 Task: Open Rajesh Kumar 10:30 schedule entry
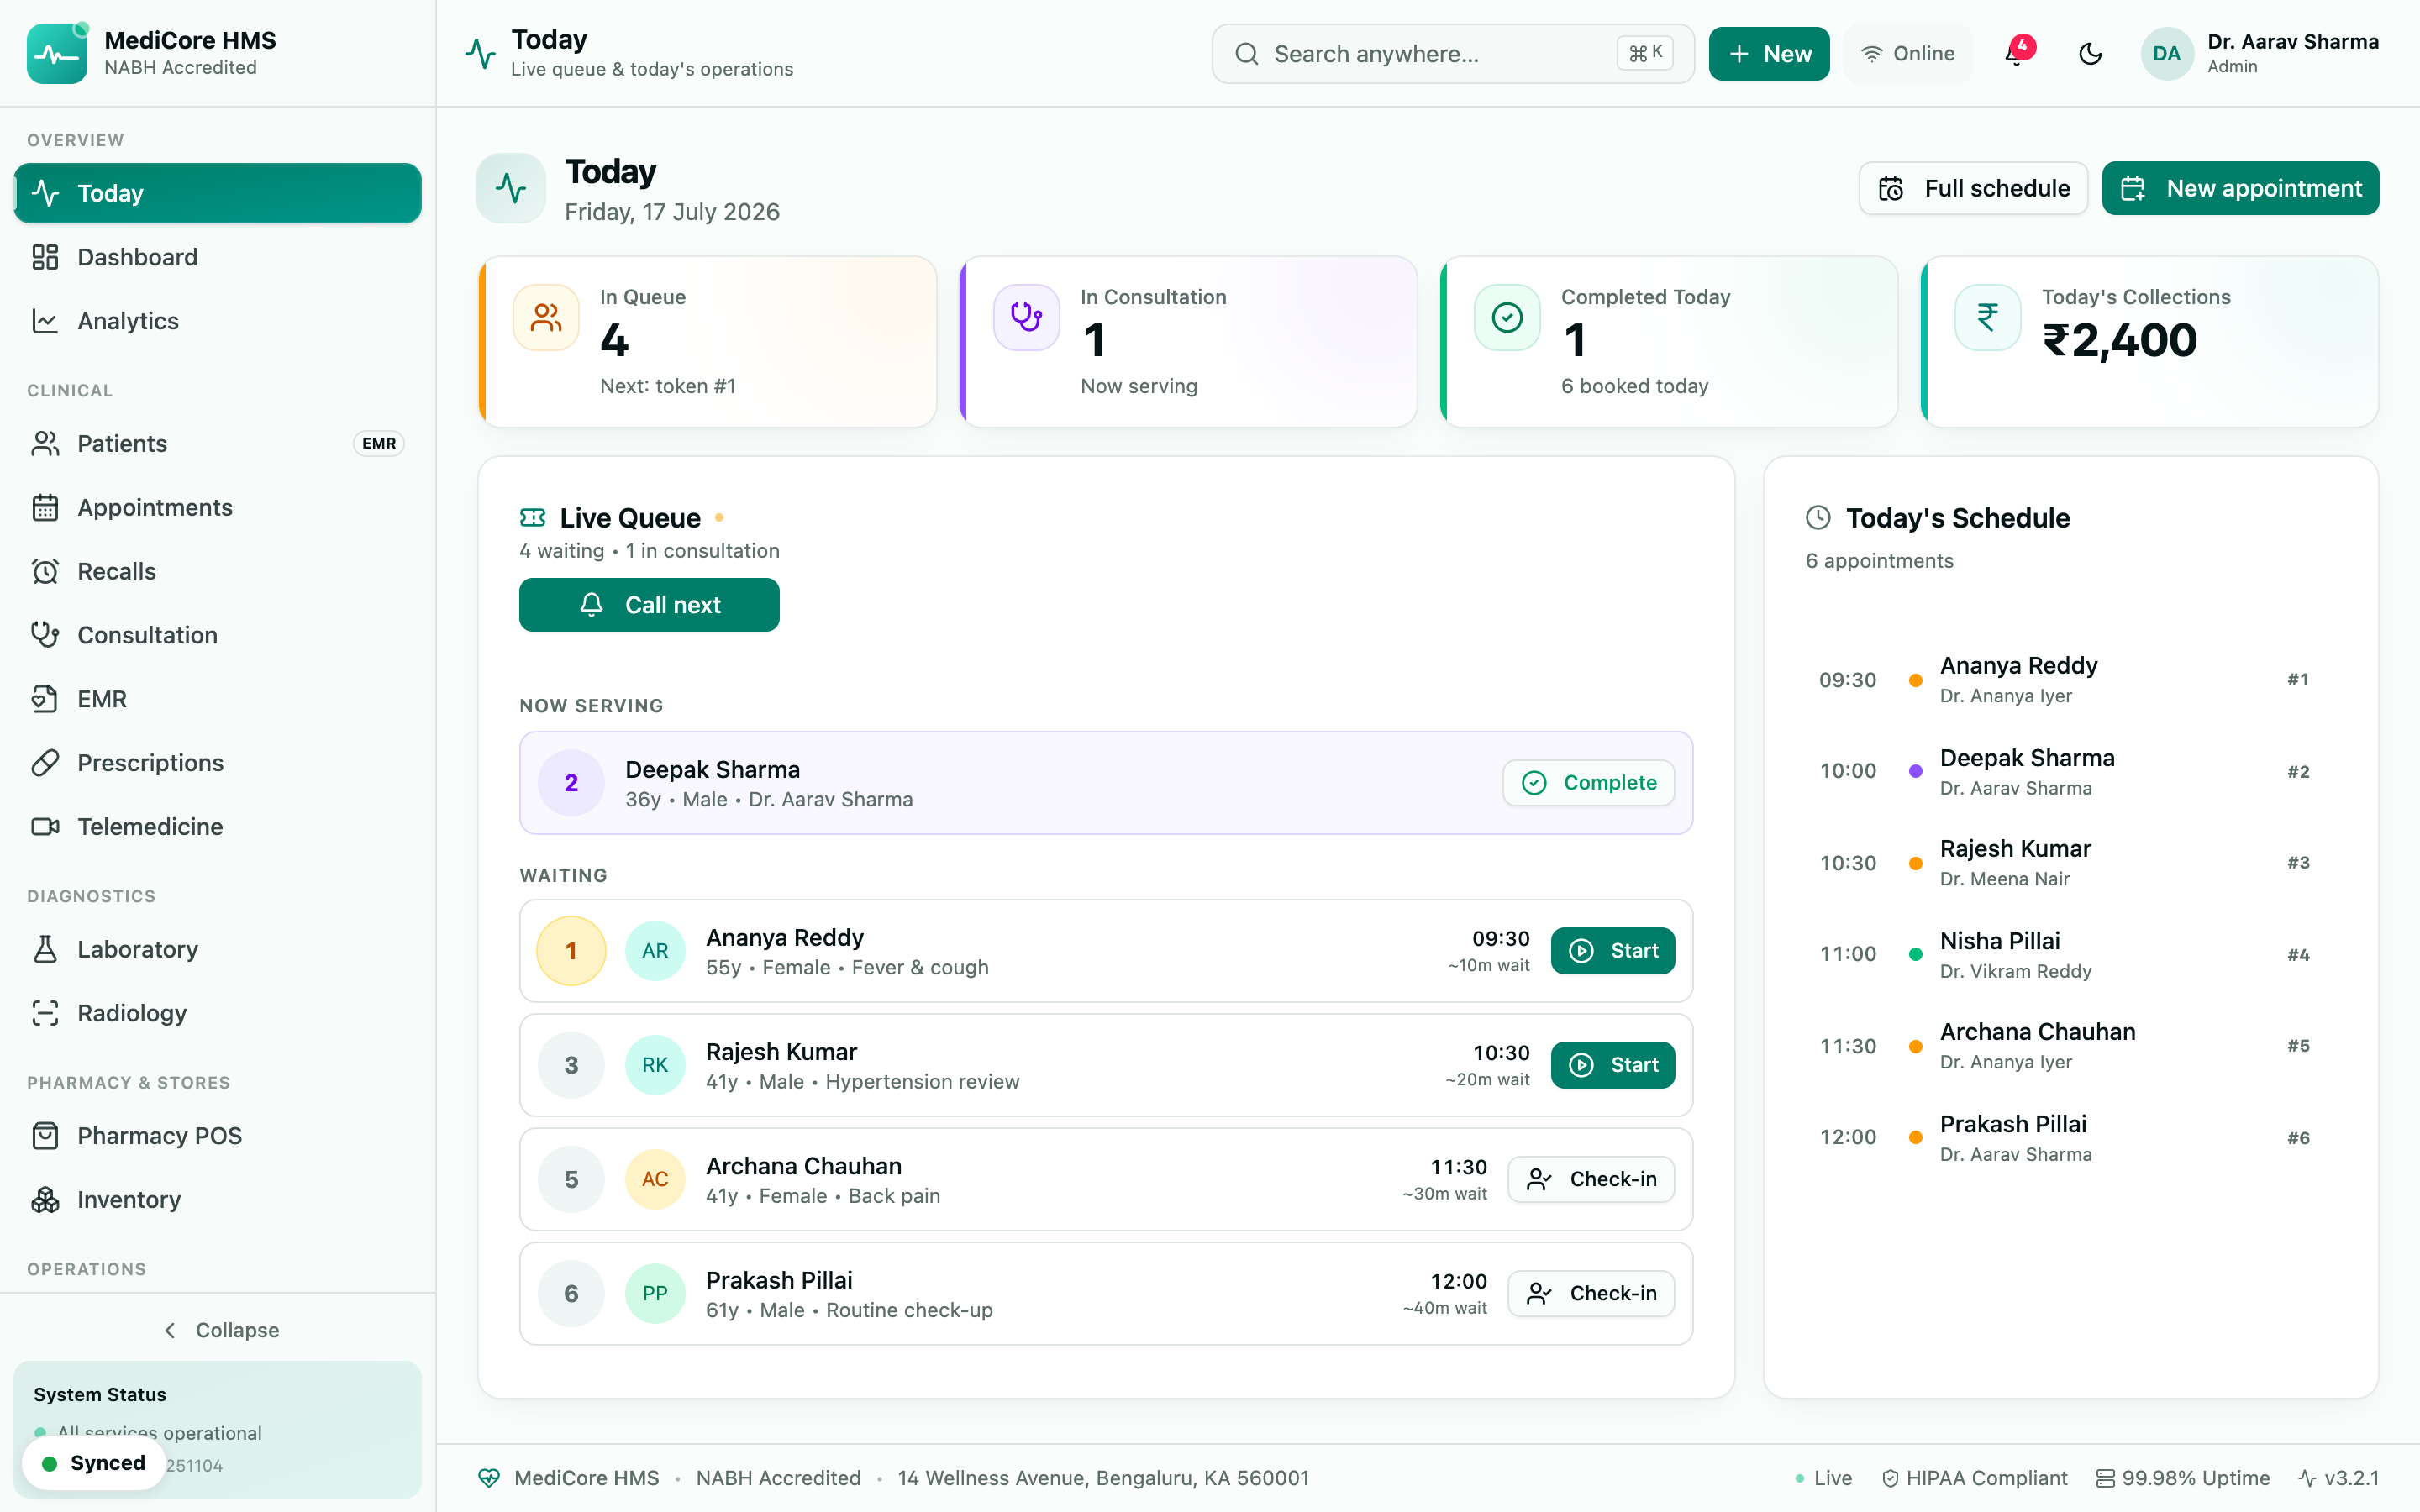click(2070, 863)
